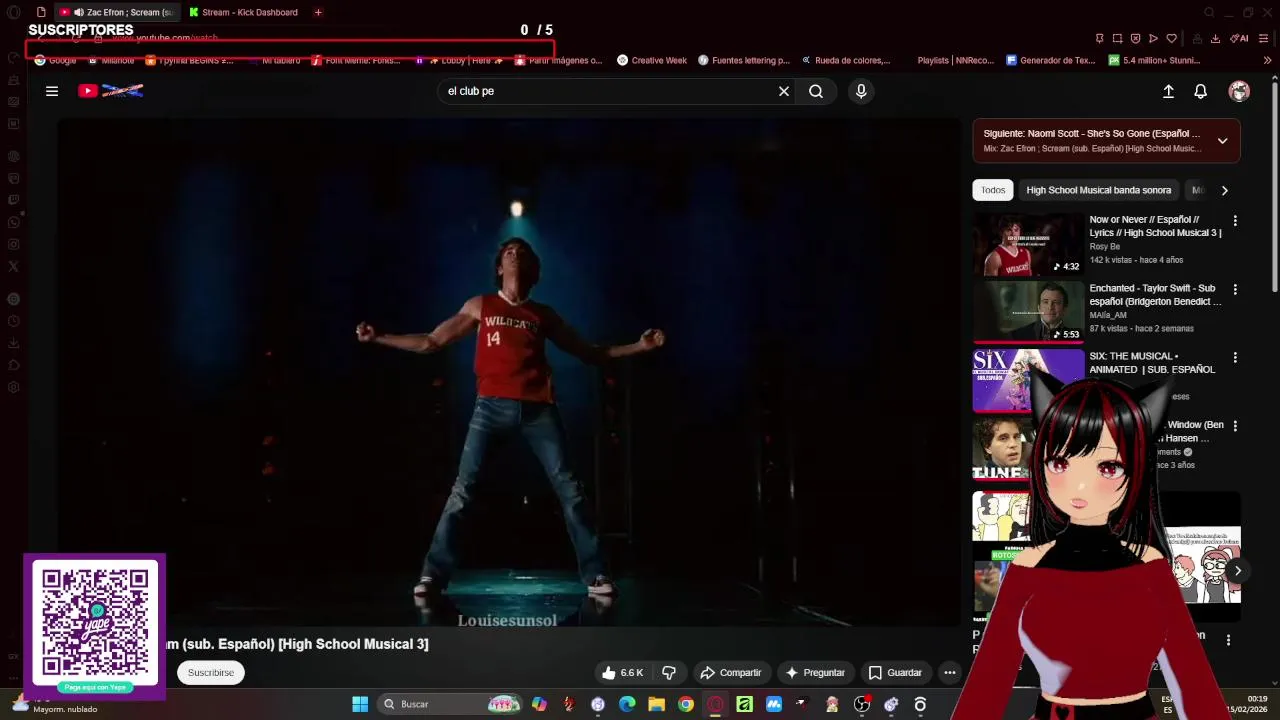1280x720 pixels.
Task: Open Microsoft Edge from the taskbar
Action: (x=627, y=704)
